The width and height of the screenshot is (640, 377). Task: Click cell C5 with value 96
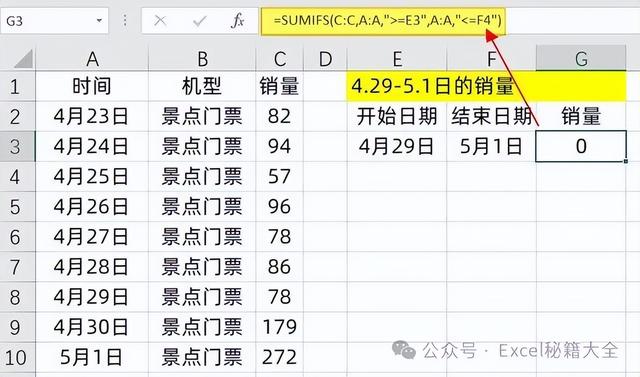[280, 207]
